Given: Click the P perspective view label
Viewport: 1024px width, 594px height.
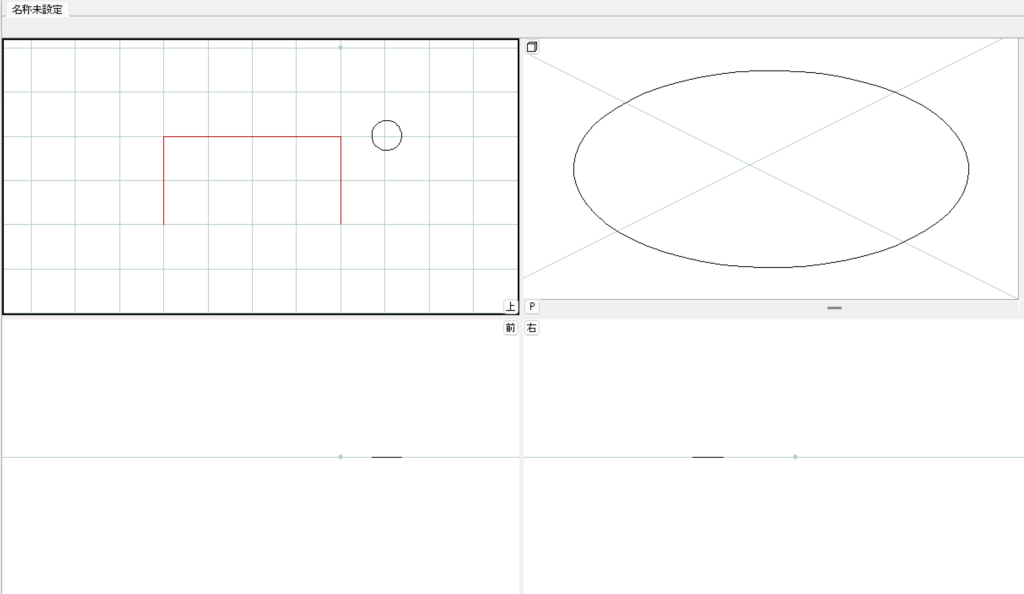Looking at the screenshot, I should pos(532,307).
